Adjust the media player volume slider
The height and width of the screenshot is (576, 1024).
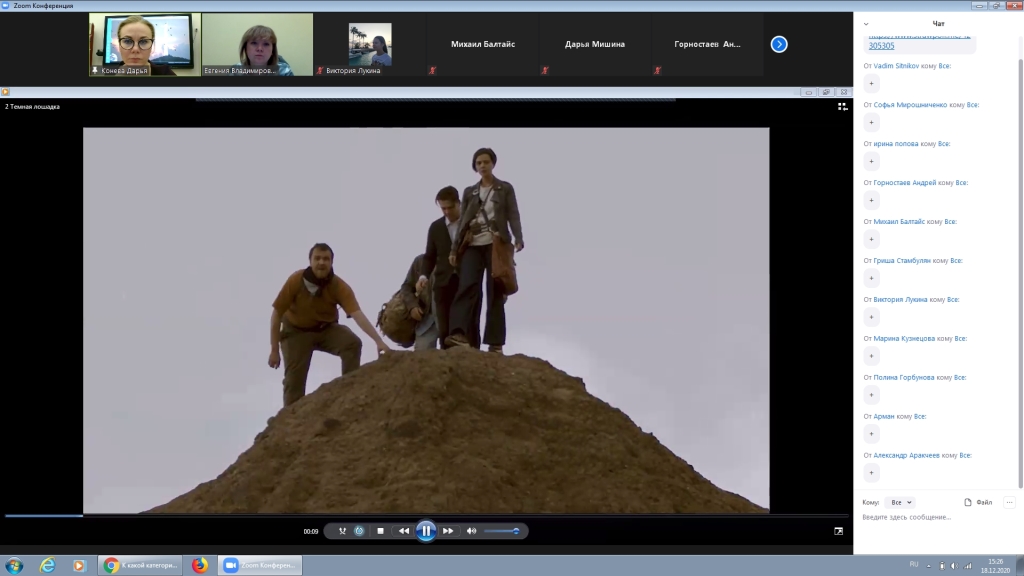pyautogui.click(x=502, y=531)
